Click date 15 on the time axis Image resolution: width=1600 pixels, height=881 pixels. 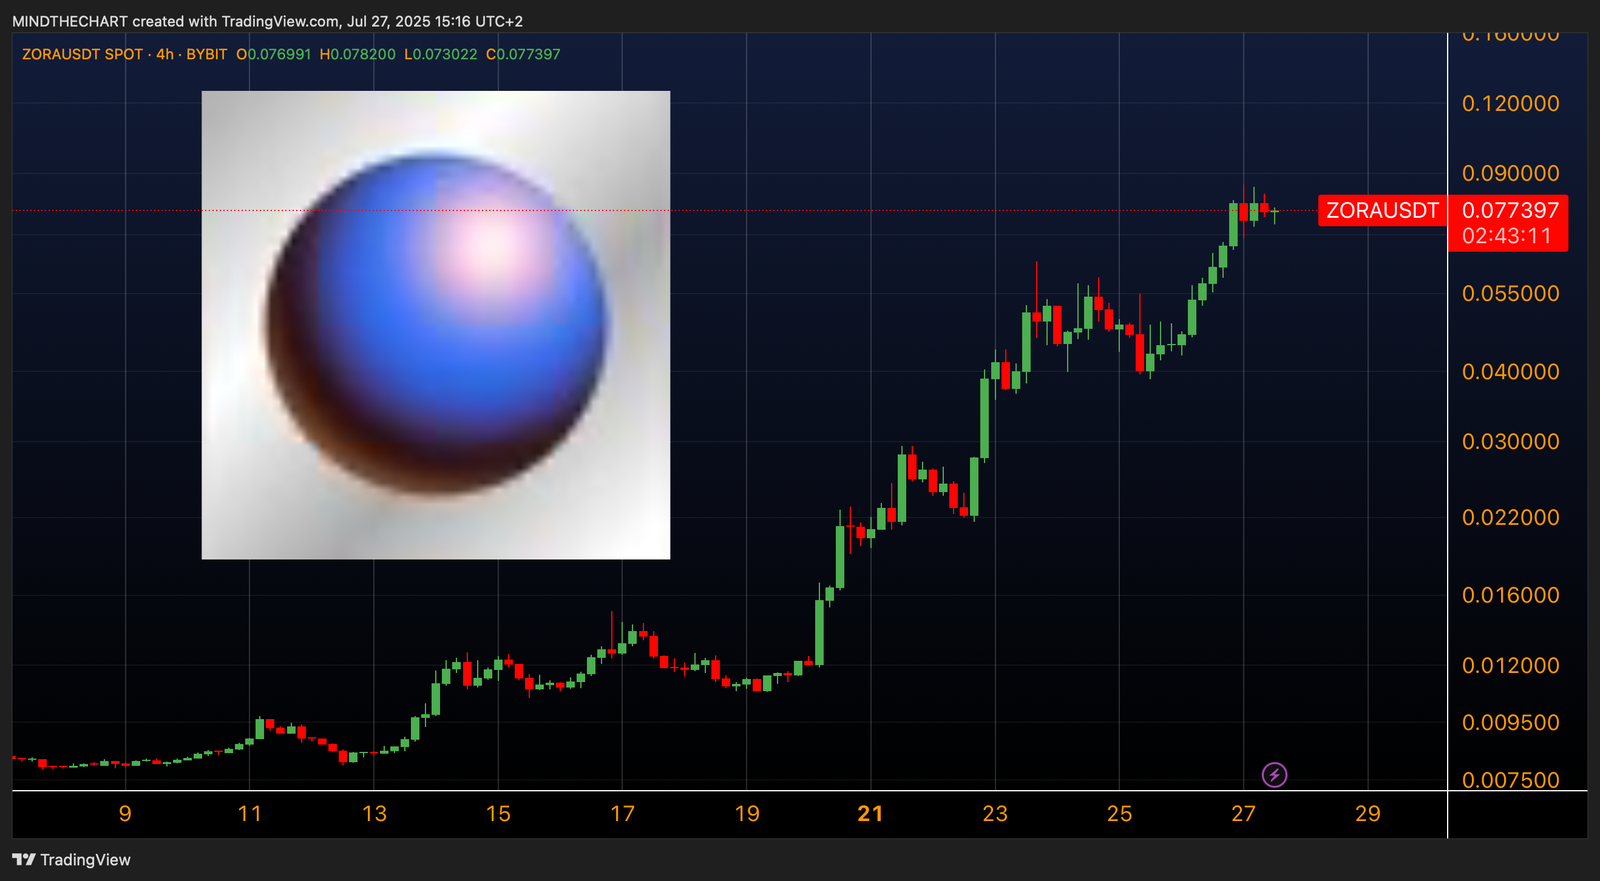pos(498,814)
